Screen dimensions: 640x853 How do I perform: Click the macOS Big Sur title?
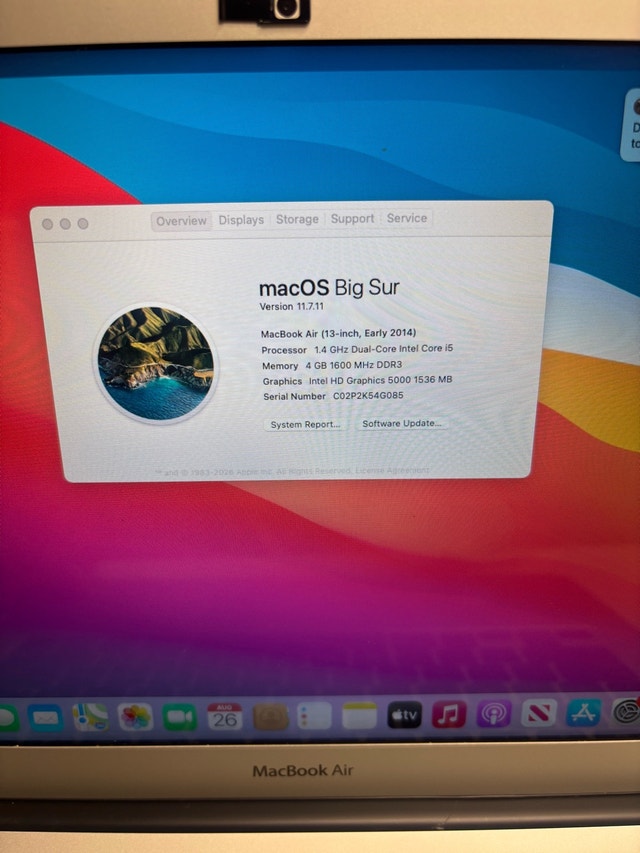tap(329, 288)
